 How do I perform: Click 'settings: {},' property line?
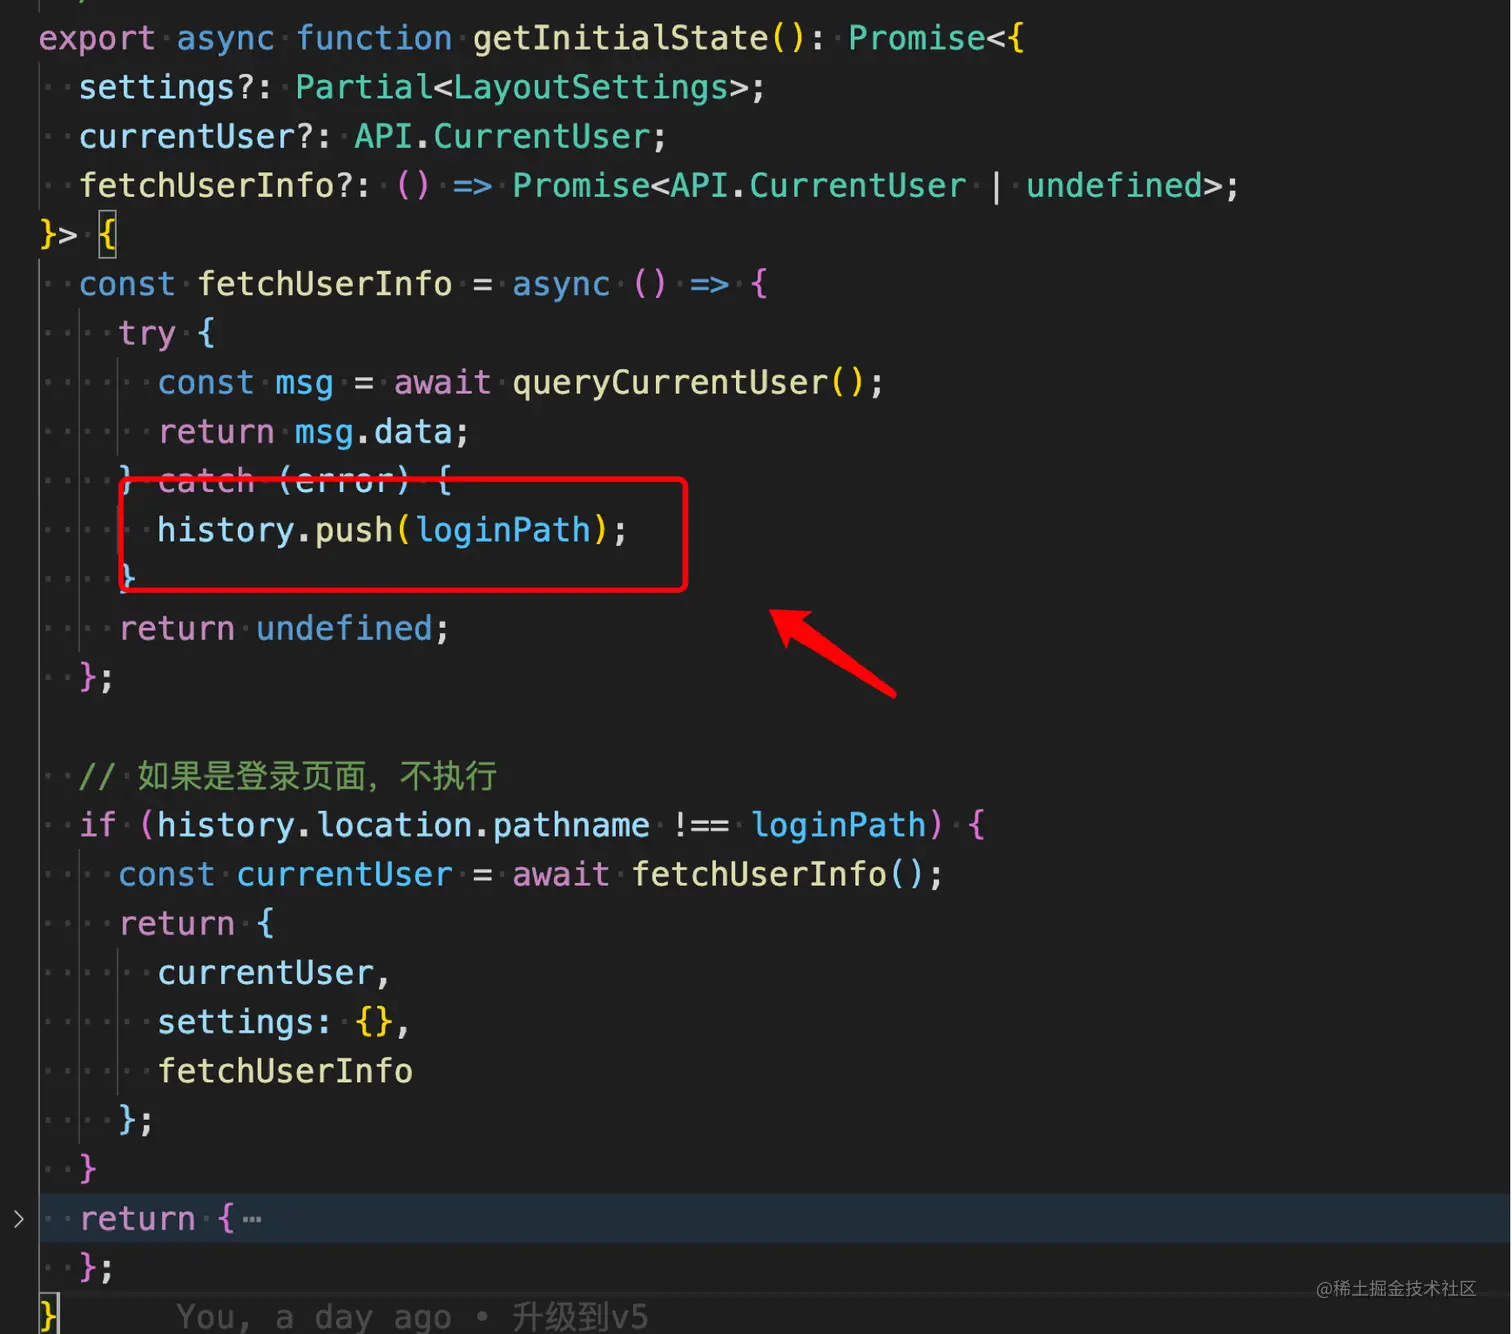(284, 1023)
